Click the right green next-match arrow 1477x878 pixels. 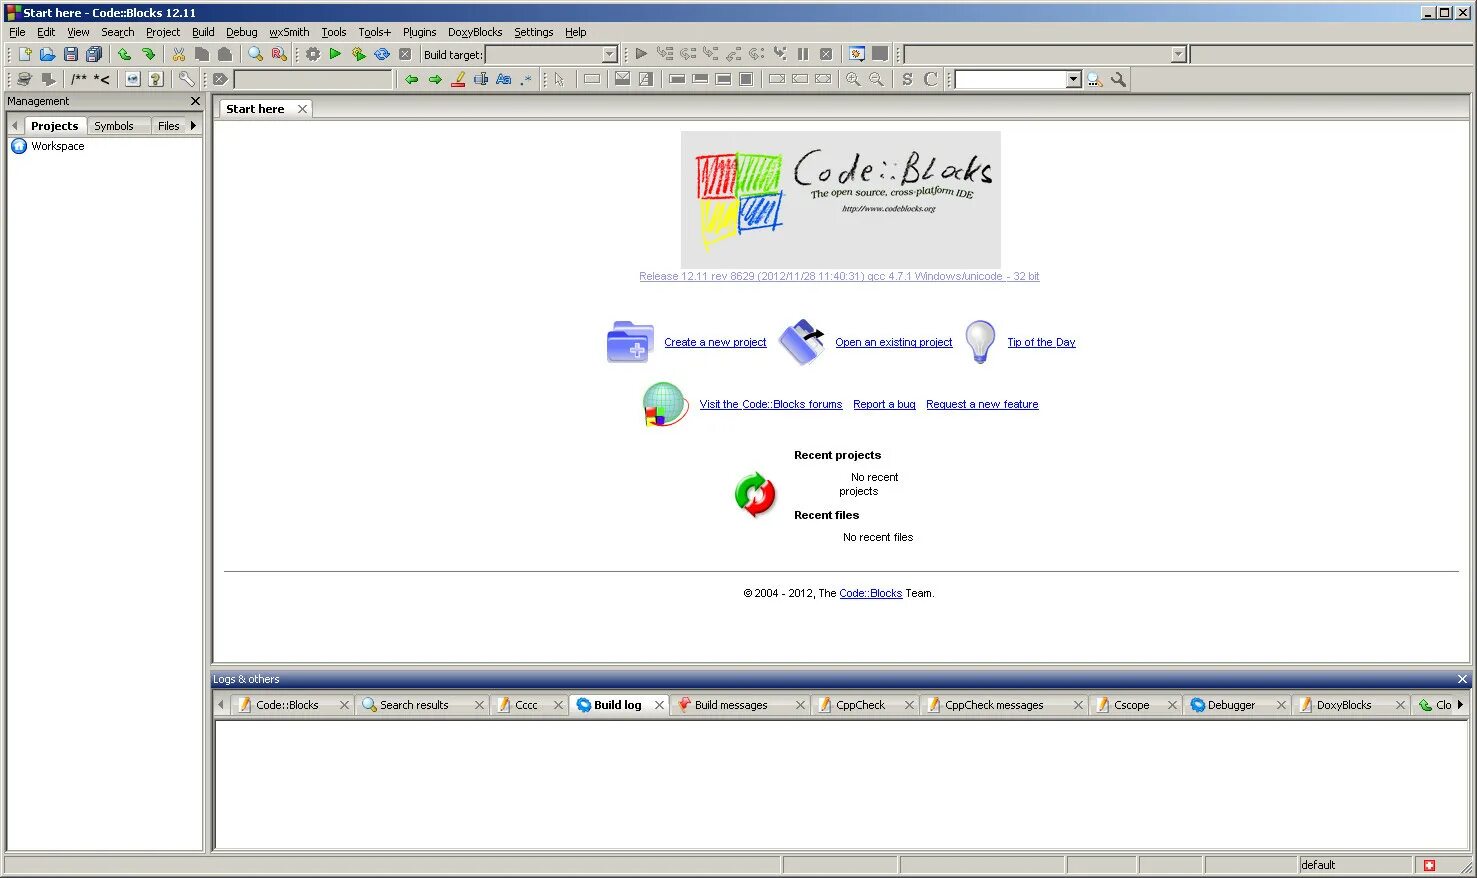coord(435,79)
